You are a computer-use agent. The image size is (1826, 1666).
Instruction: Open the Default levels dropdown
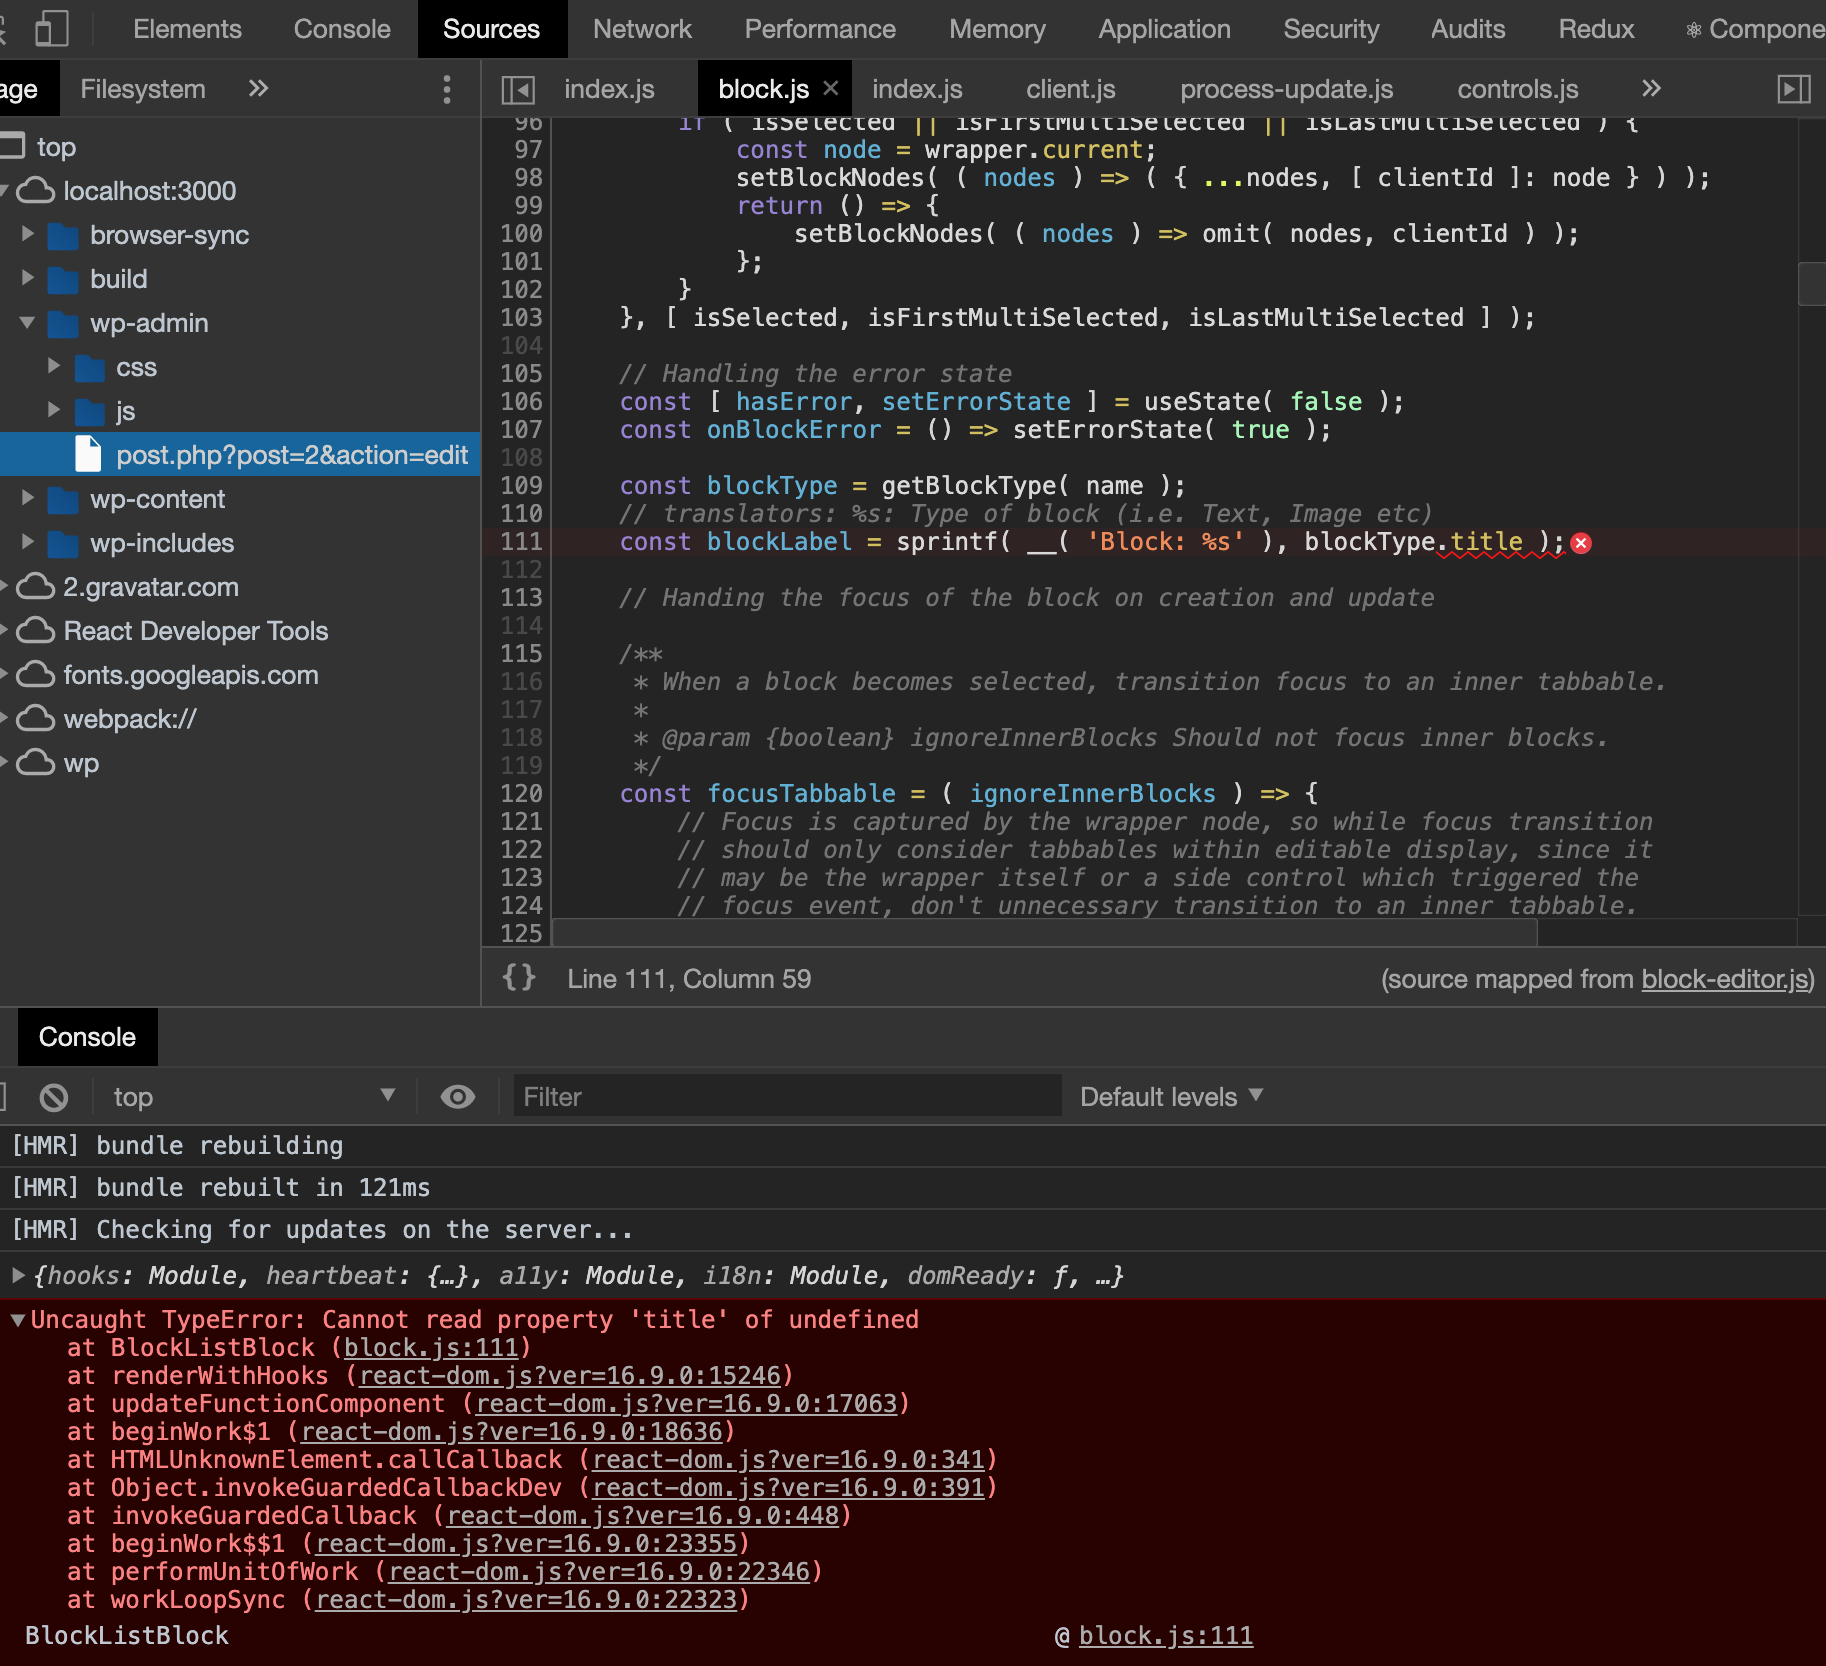coord(1171,1097)
